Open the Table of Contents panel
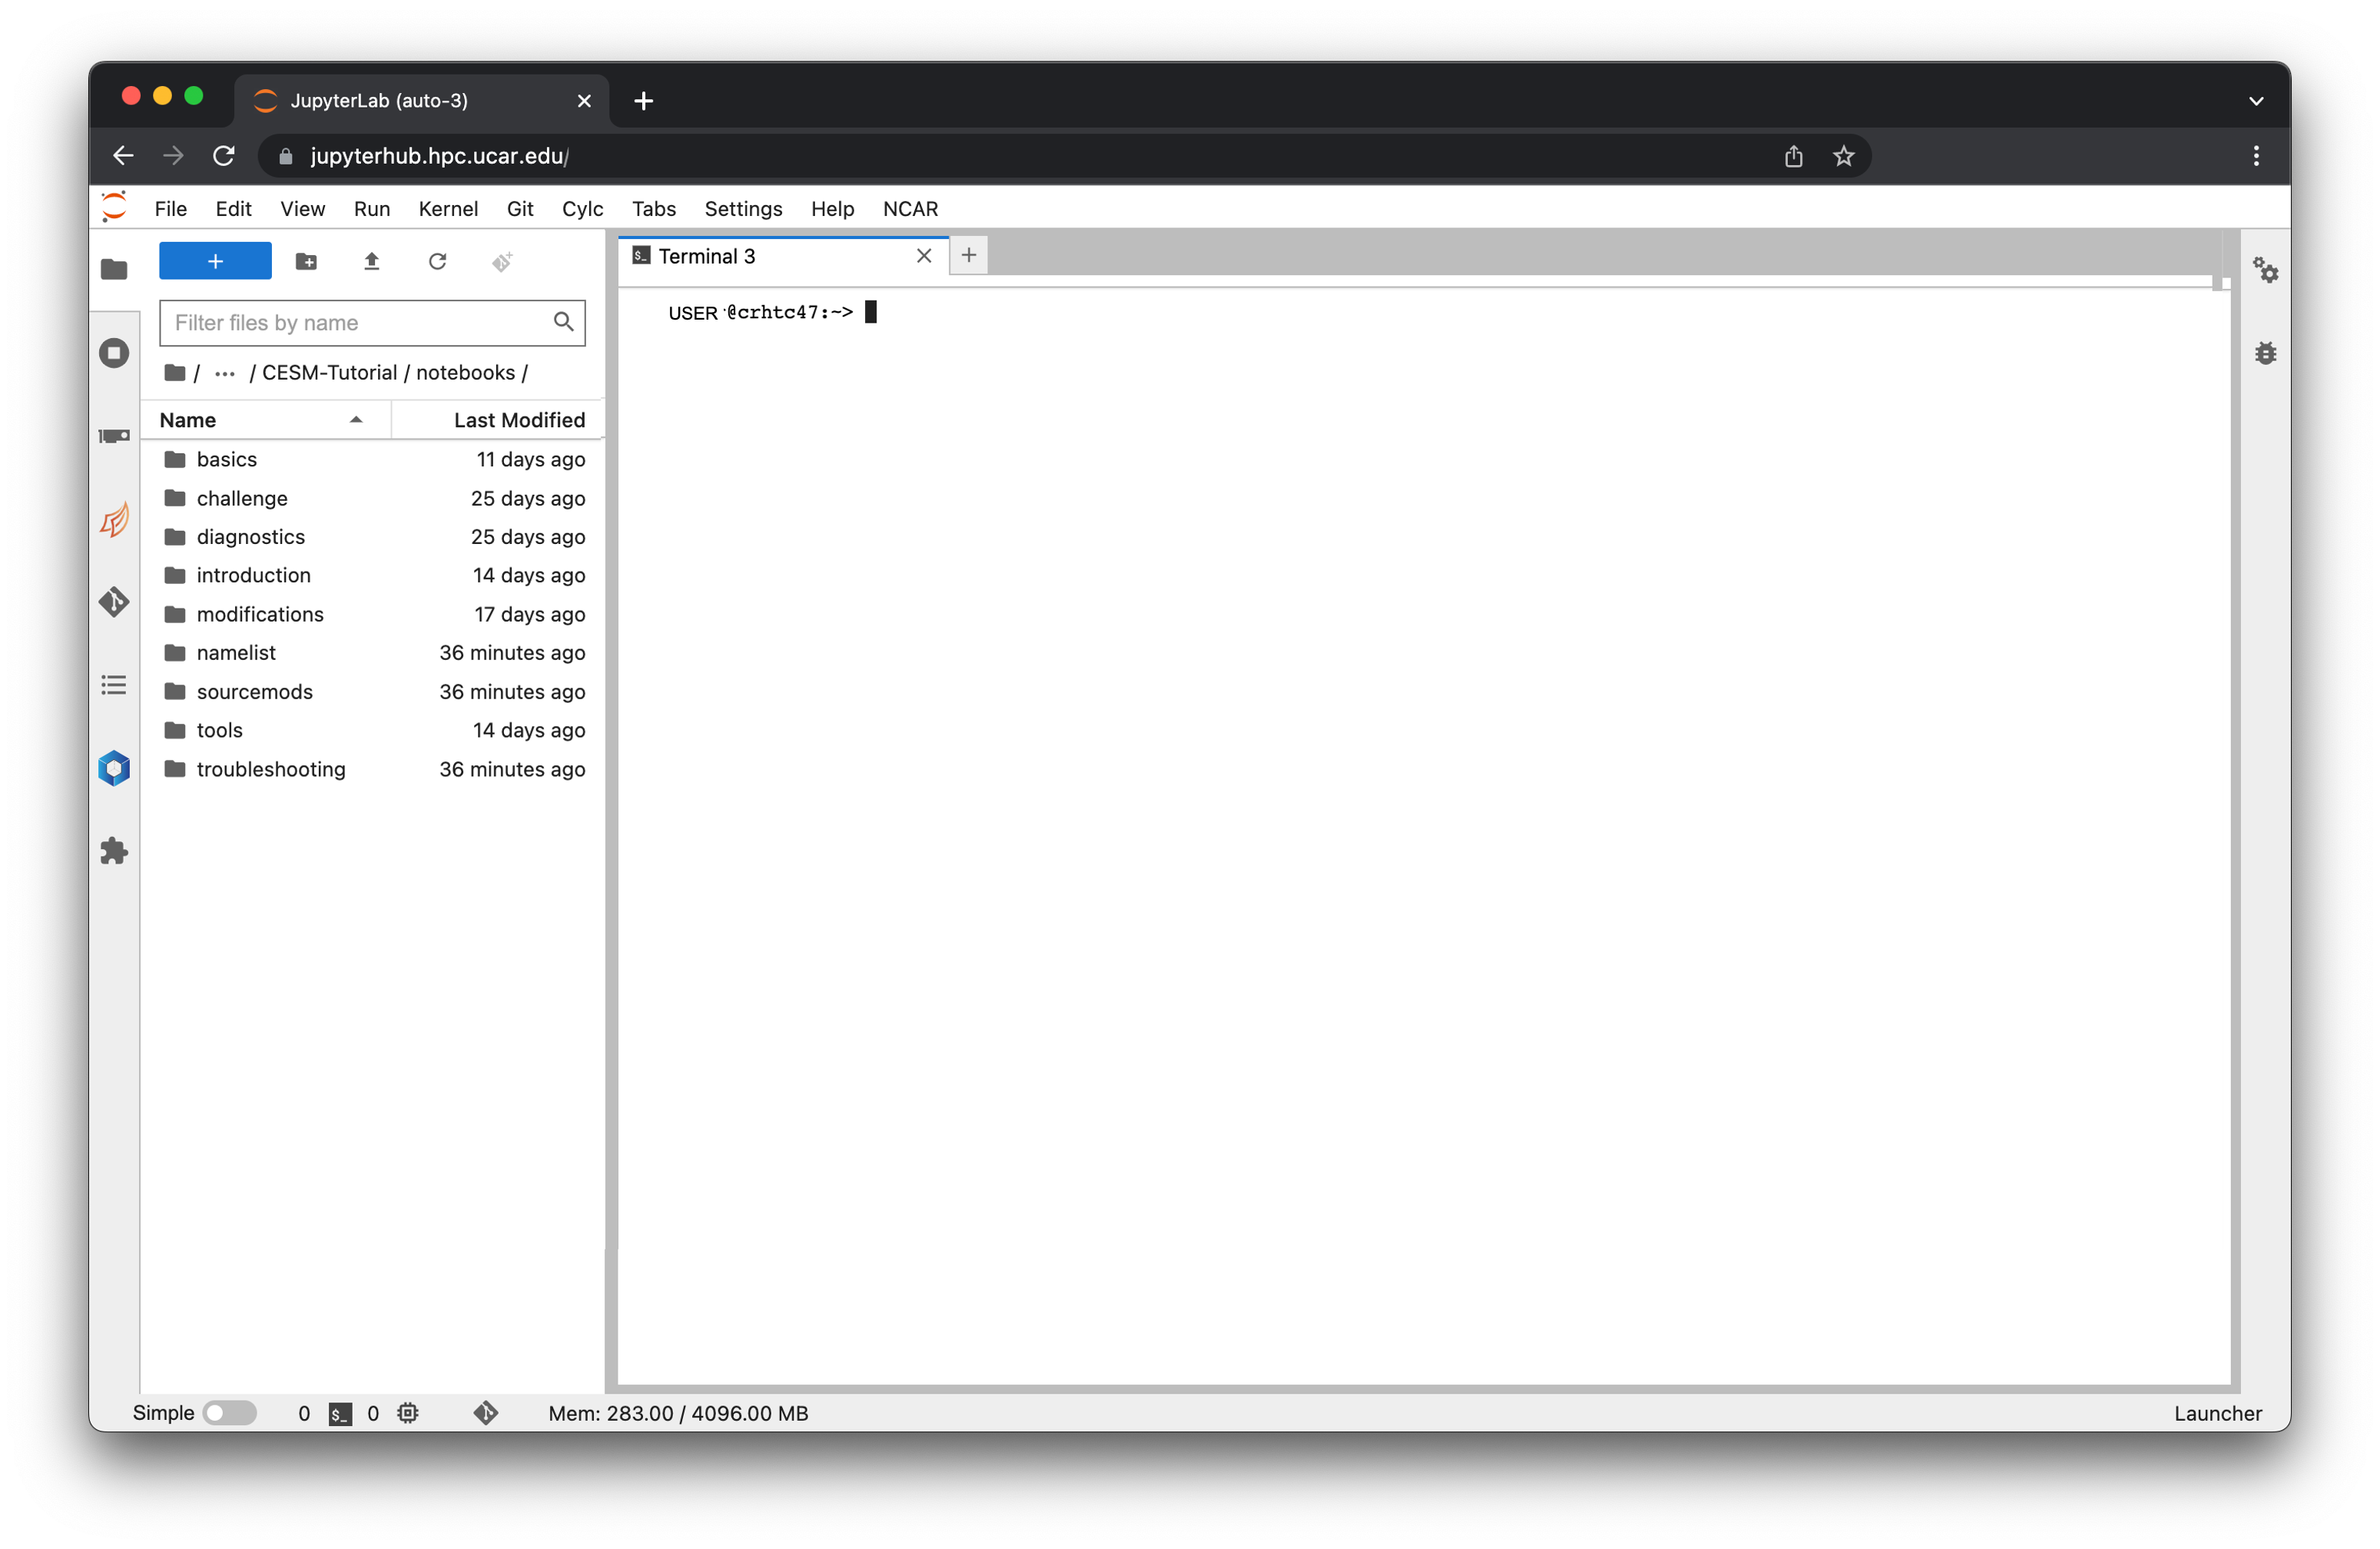The image size is (2380, 1549). 114,685
